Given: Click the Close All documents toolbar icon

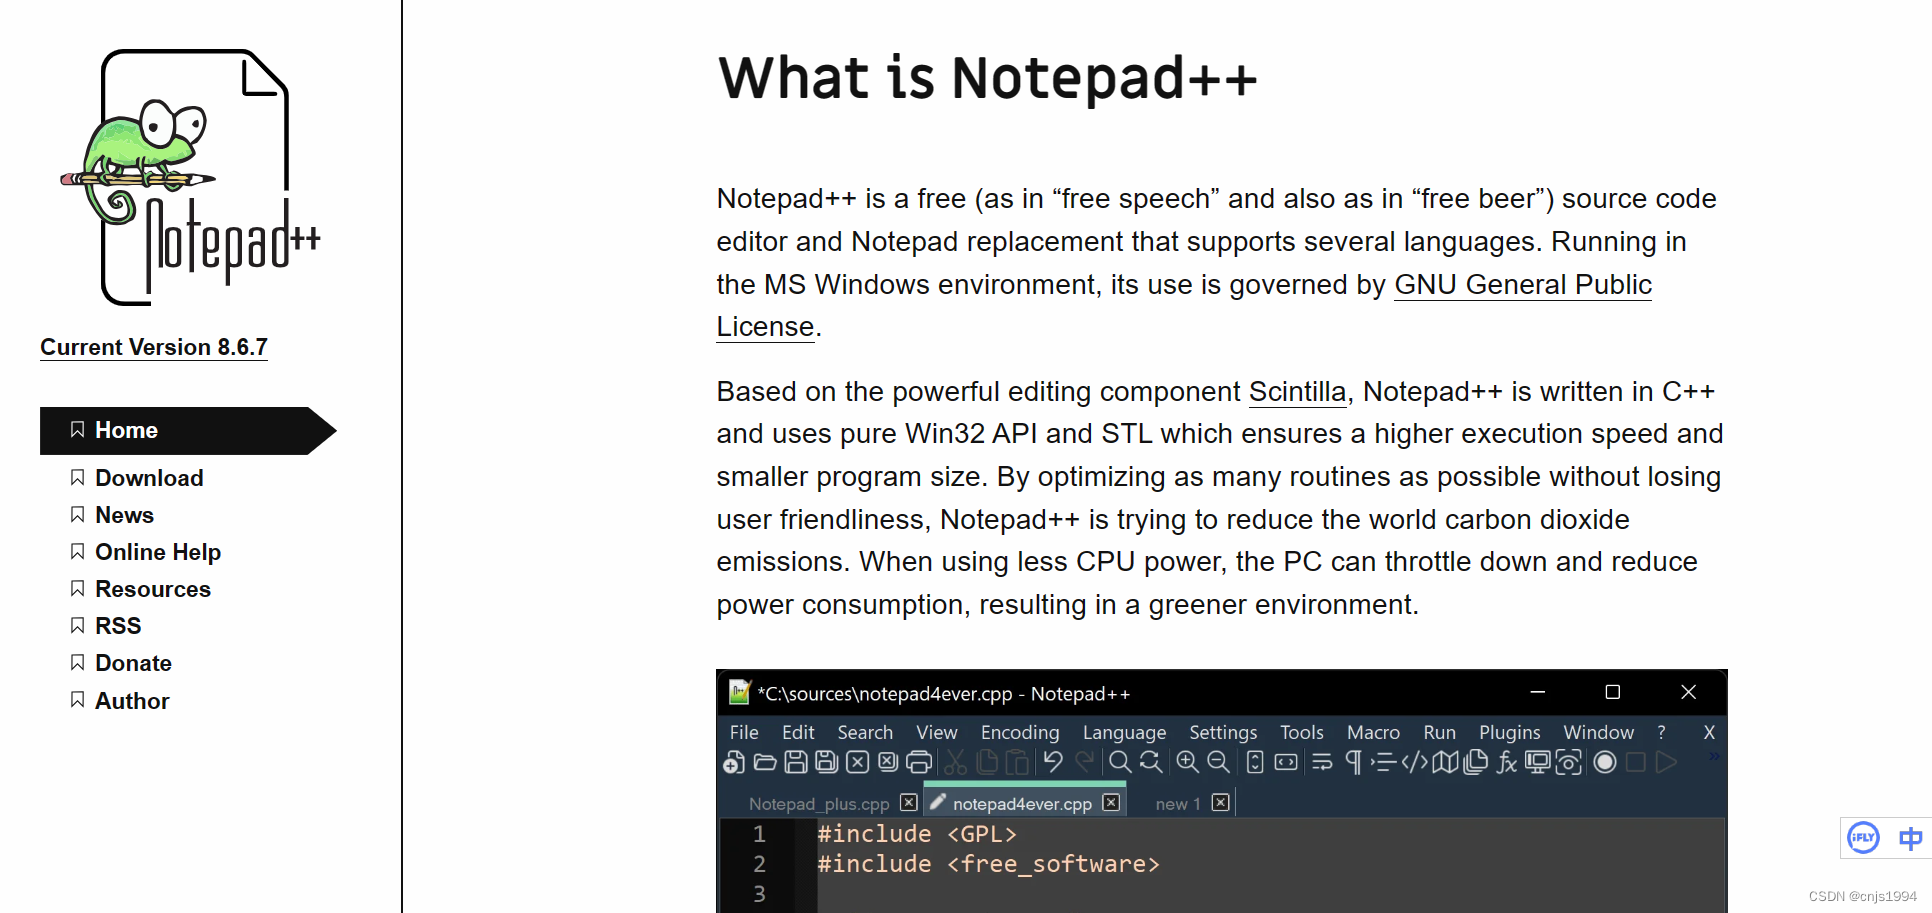Looking at the screenshot, I should (x=888, y=763).
